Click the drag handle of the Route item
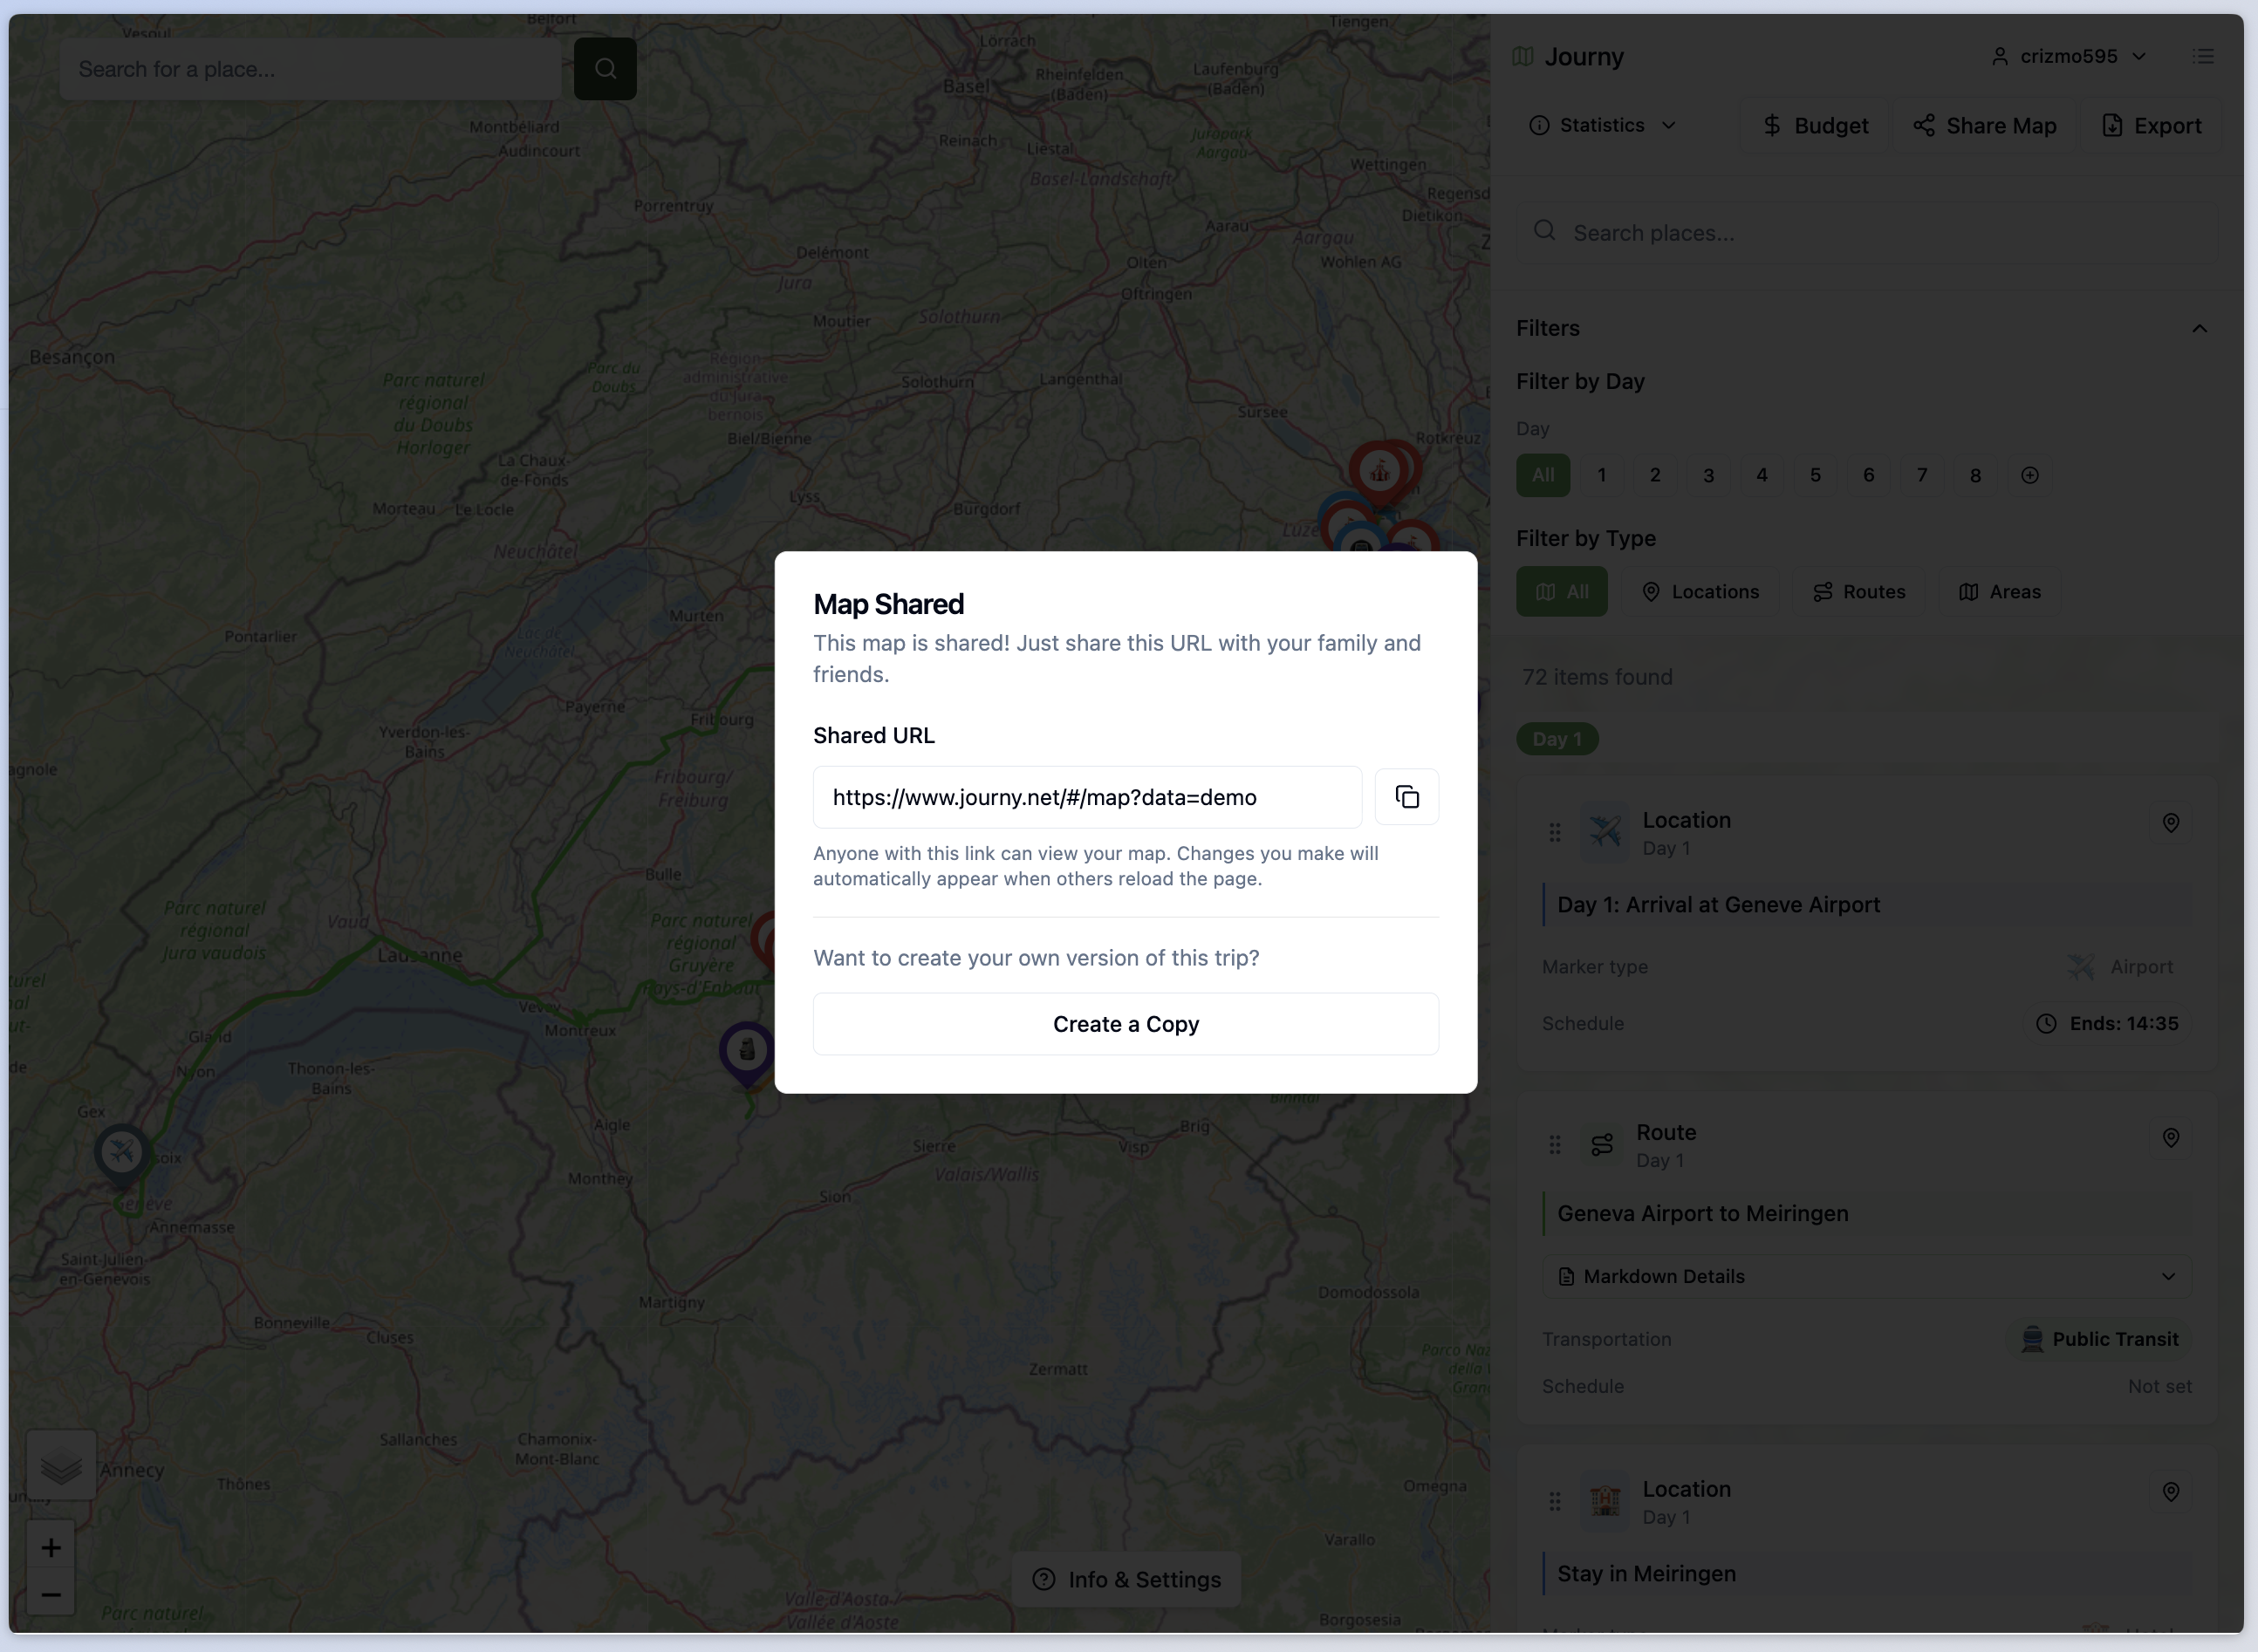The image size is (2258, 1652). point(1554,1145)
